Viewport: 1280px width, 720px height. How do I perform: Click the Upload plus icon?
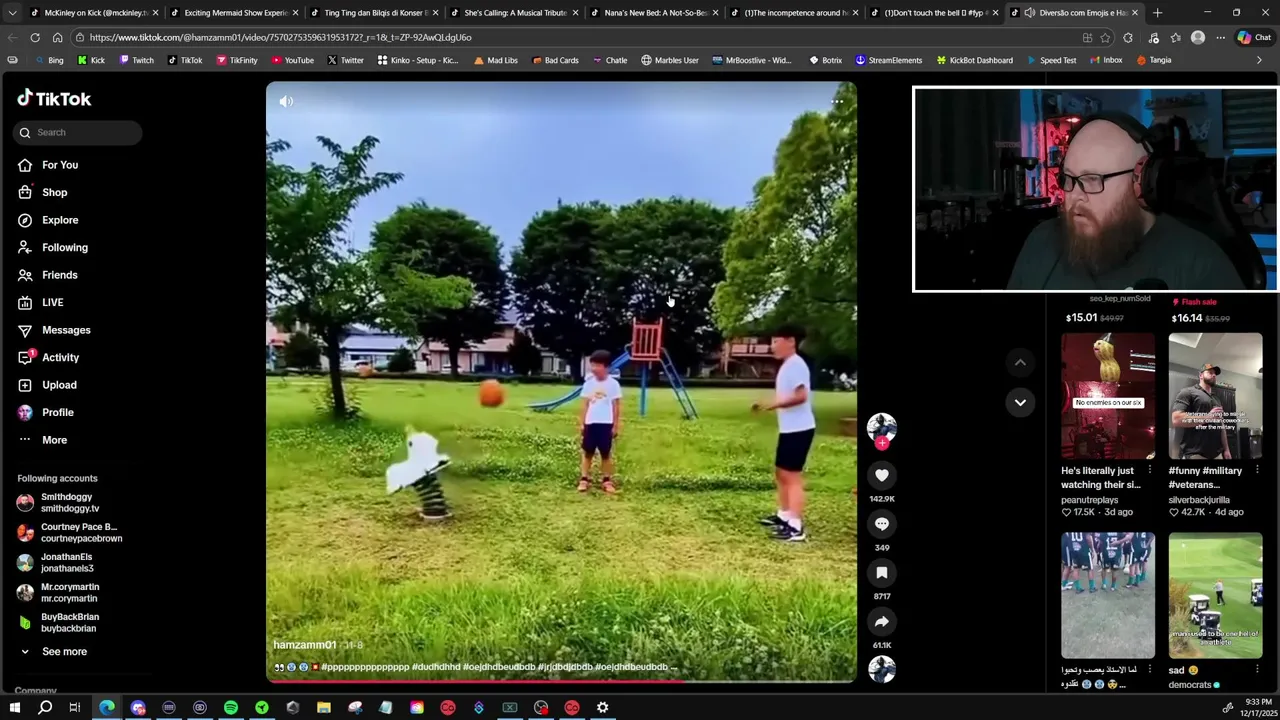pos(25,385)
